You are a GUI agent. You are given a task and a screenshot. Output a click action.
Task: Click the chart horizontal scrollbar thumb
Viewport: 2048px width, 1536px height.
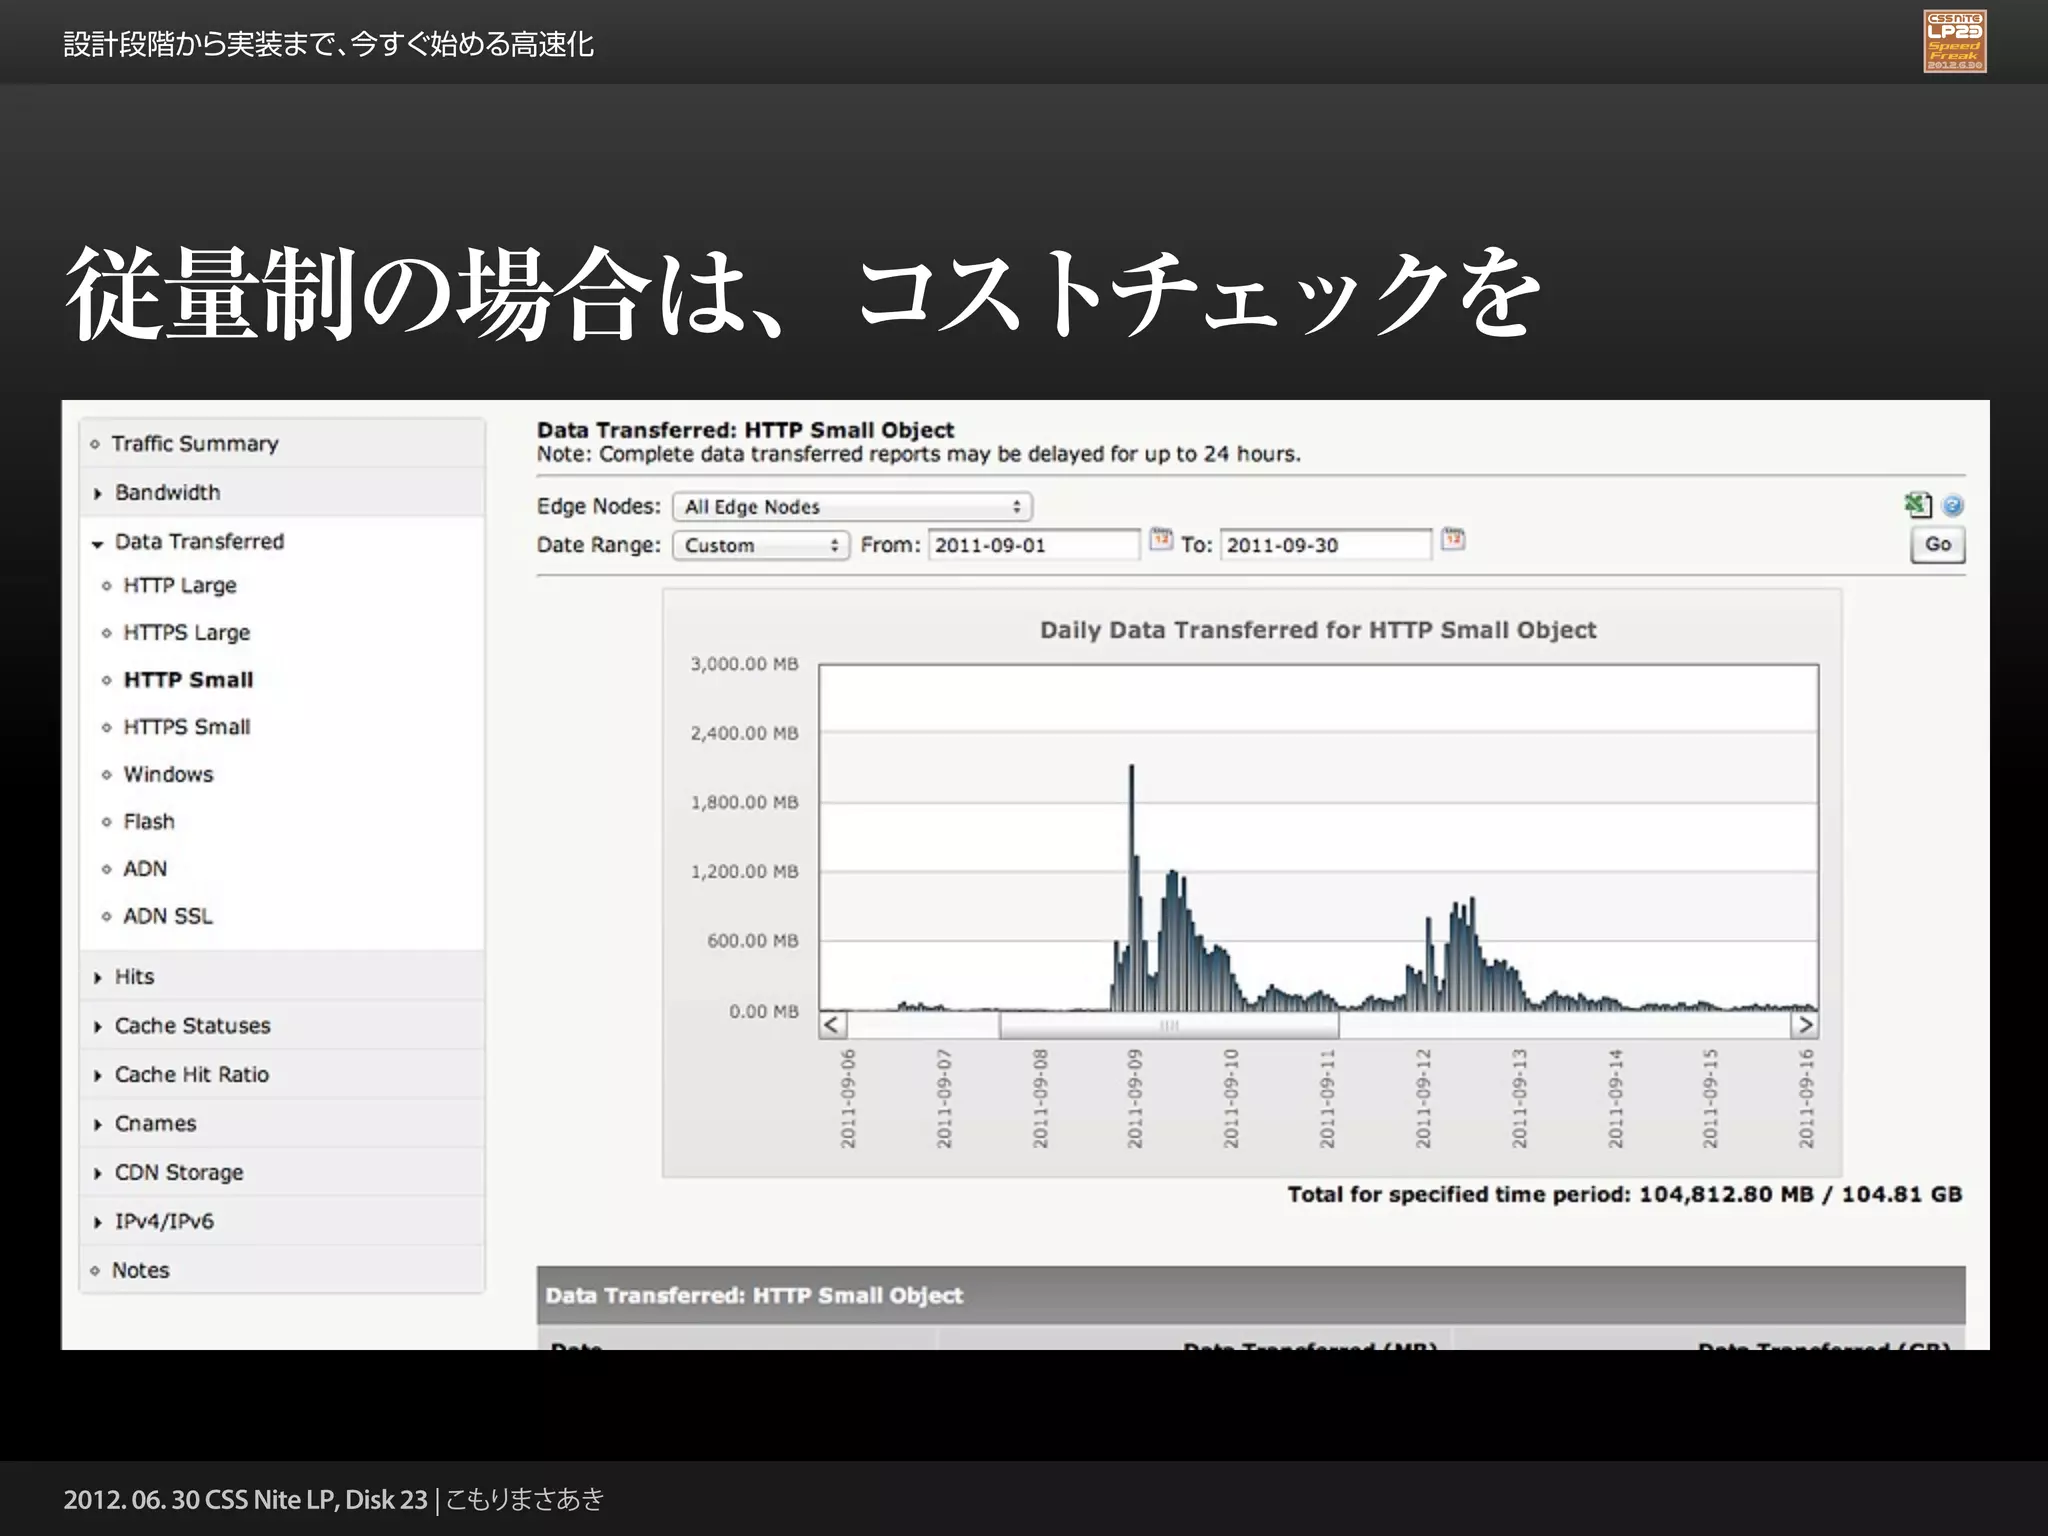coord(1169,1025)
